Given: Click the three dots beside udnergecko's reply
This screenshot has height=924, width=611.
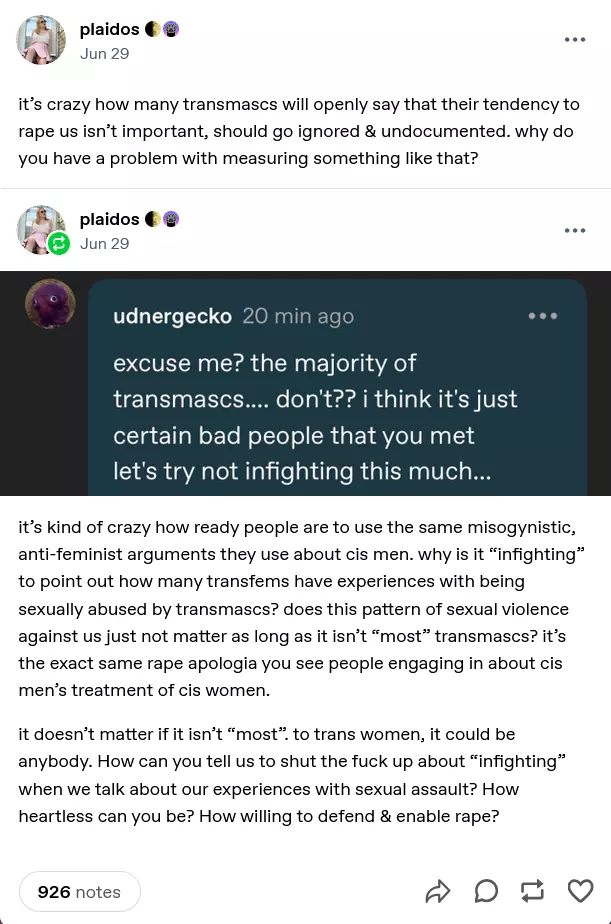Looking at the screenshot, I should pyautogui.click(x=543, y=316).
